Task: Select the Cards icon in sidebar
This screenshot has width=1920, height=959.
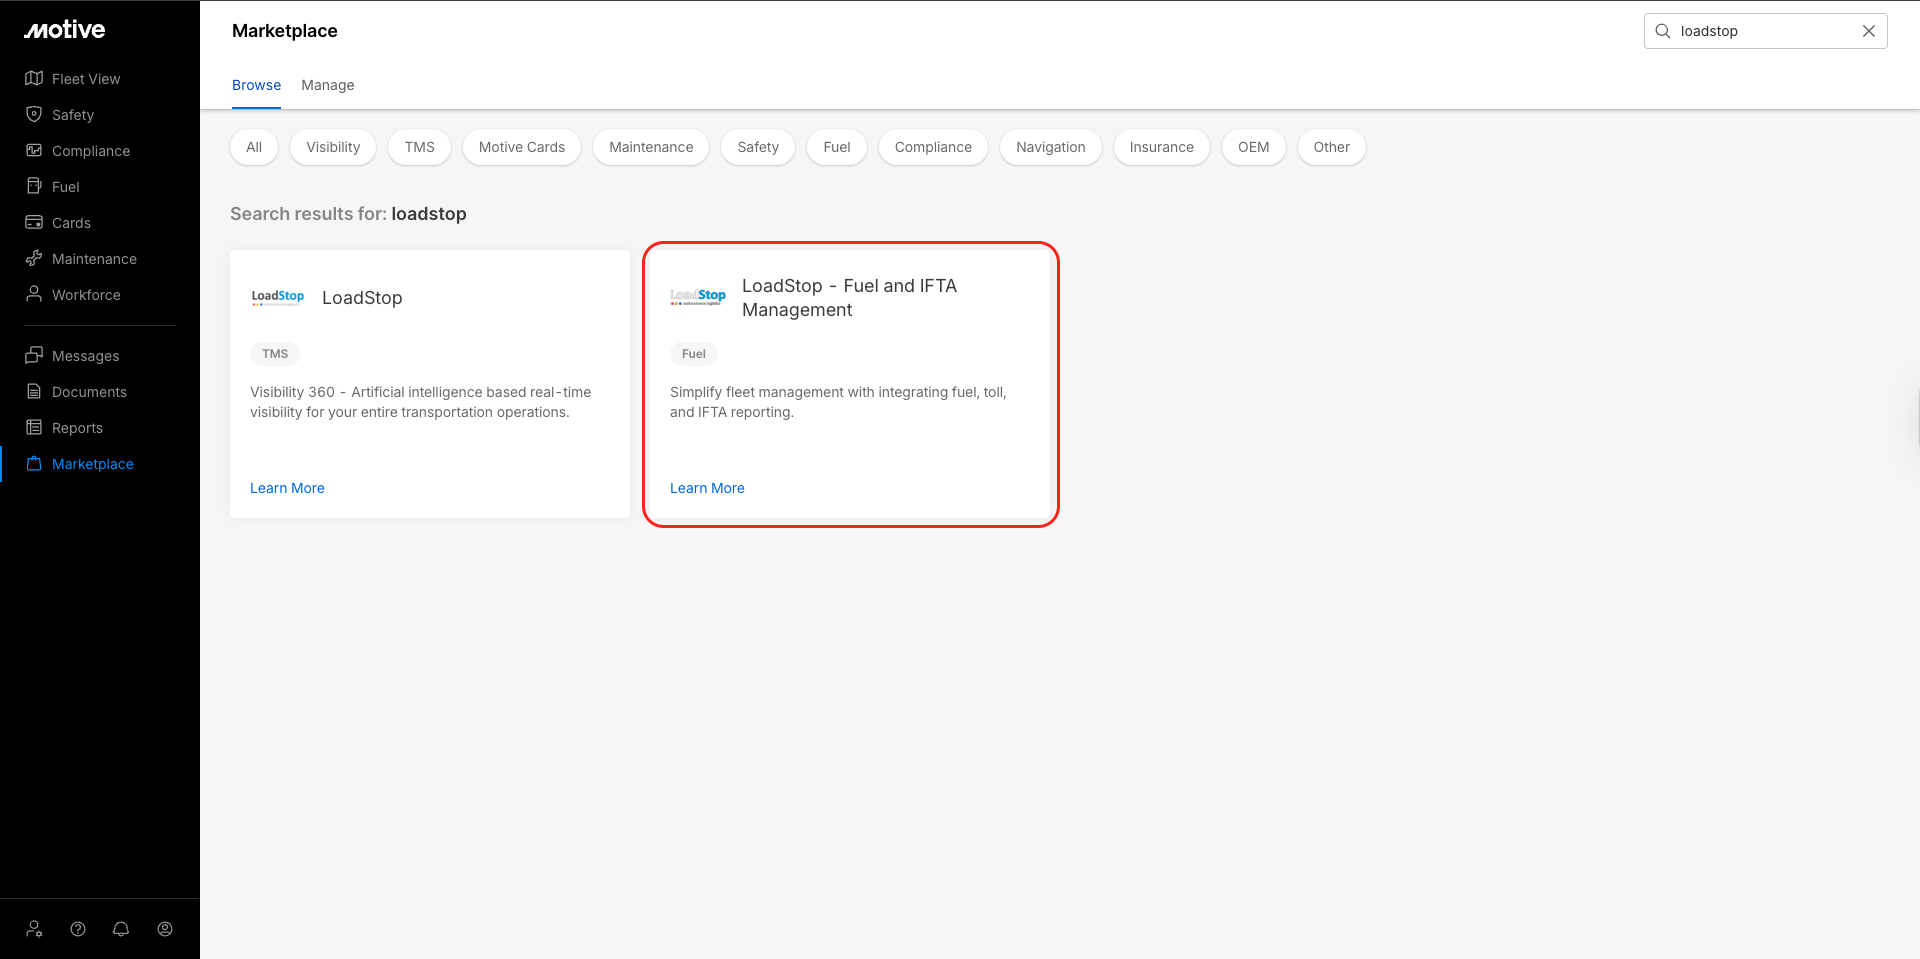Action: point(34,223)
